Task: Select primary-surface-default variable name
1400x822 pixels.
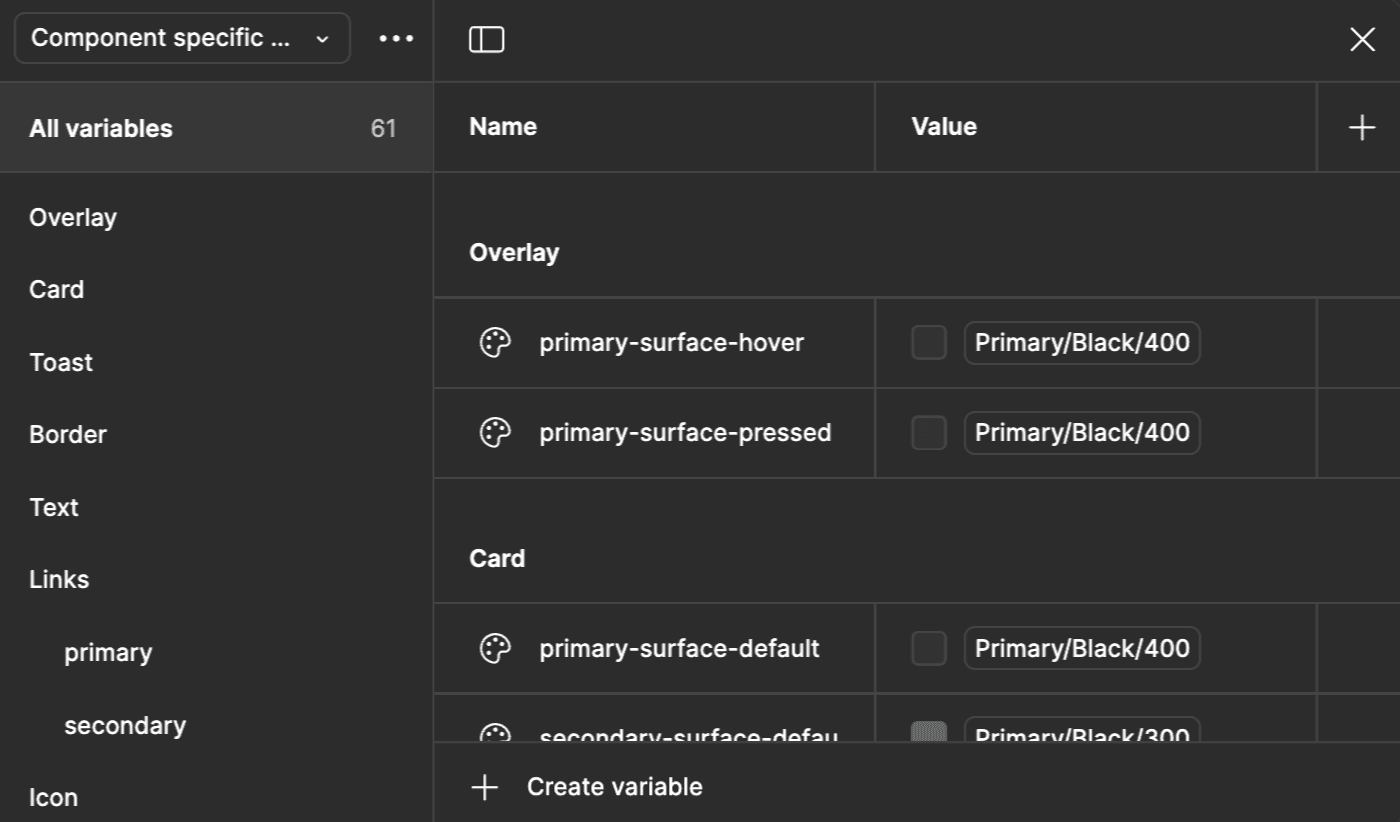Action: 679,648
